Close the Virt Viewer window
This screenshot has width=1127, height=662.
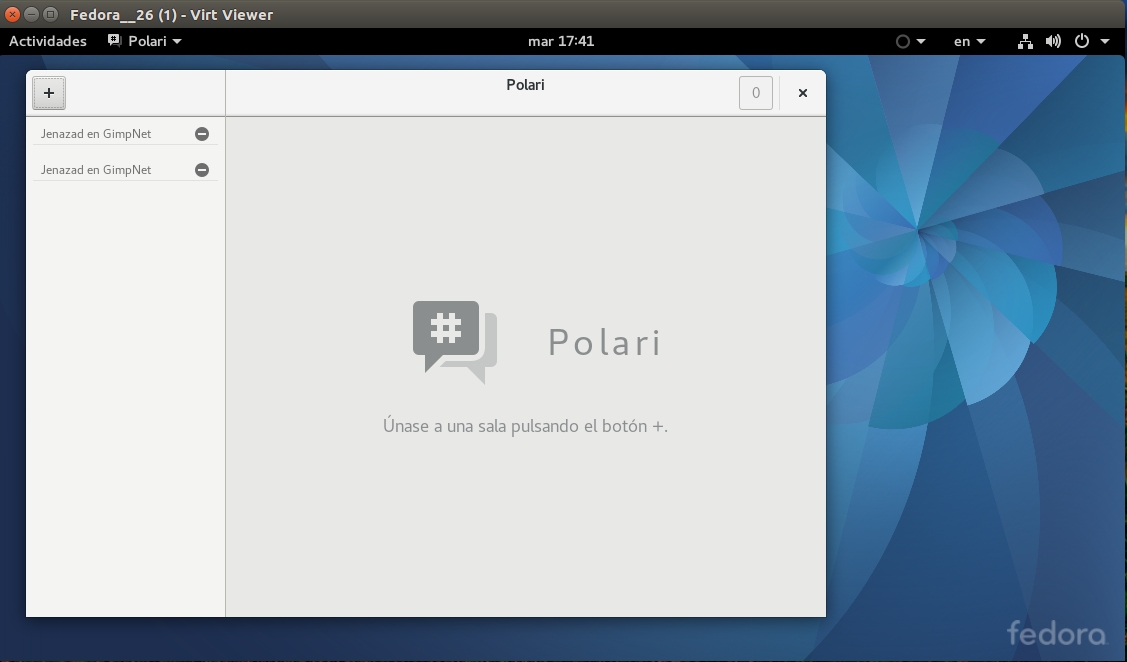pos(12,14)
